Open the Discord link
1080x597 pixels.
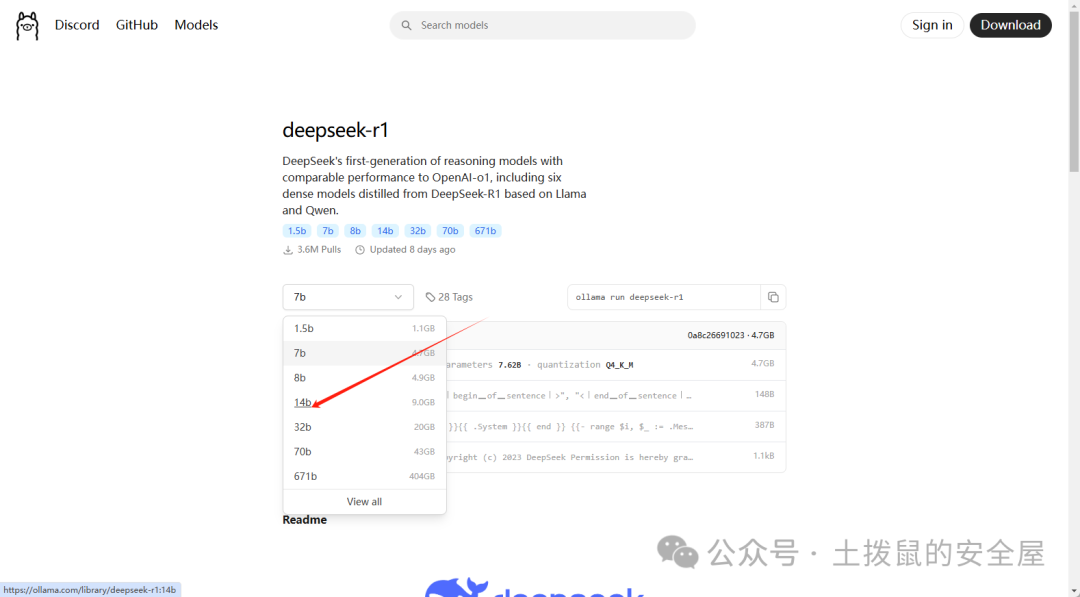[x=77, y=25]
